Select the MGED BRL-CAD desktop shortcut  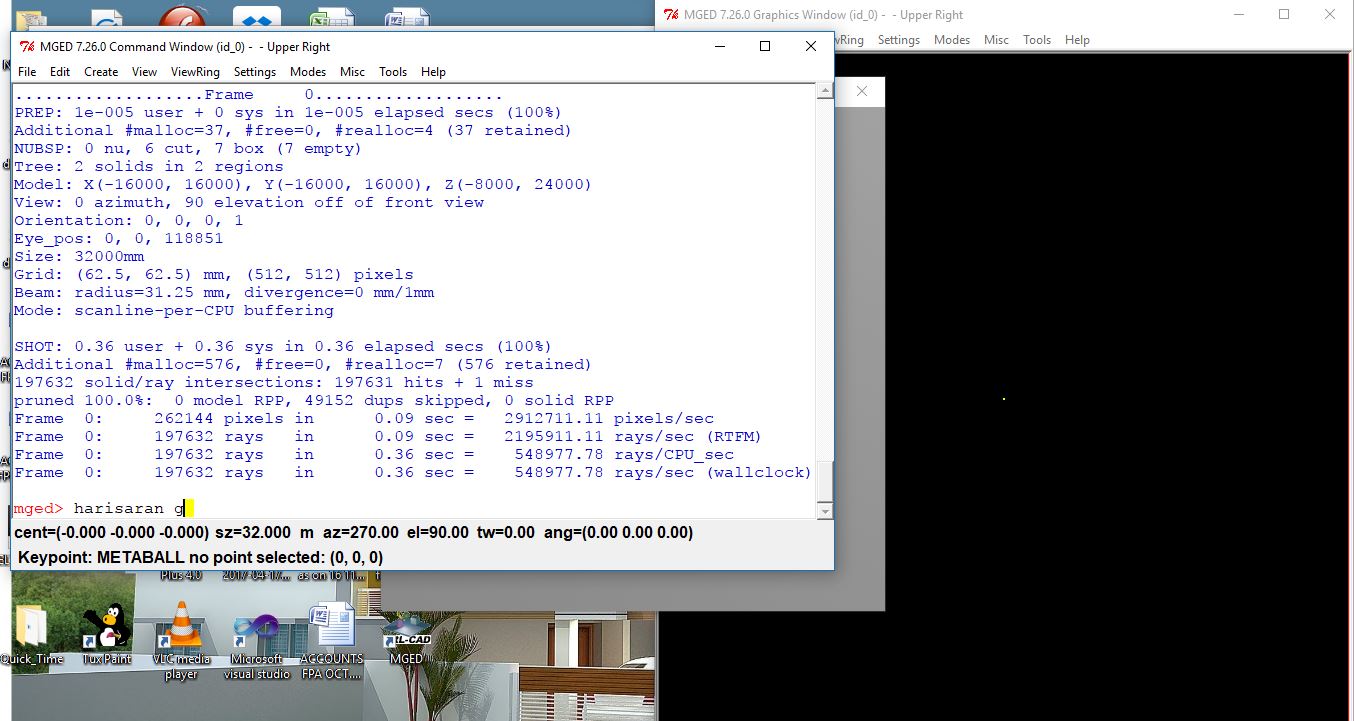pyautogui.click(x=406, y=637)
